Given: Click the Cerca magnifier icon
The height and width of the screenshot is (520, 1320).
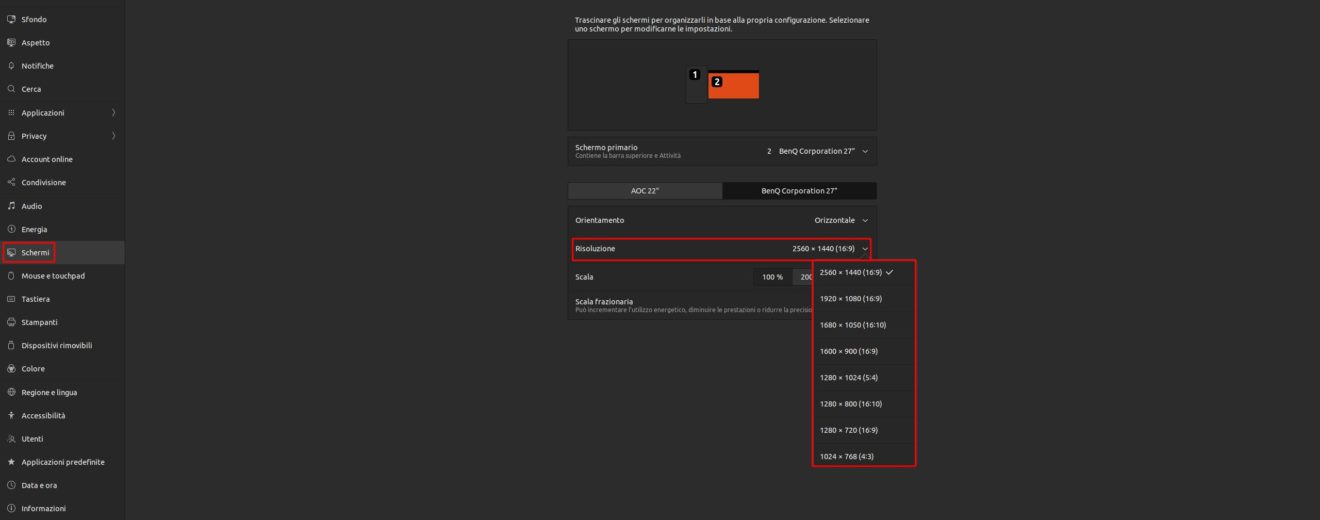Looking at the screenshot, I should tap(11, 89).
